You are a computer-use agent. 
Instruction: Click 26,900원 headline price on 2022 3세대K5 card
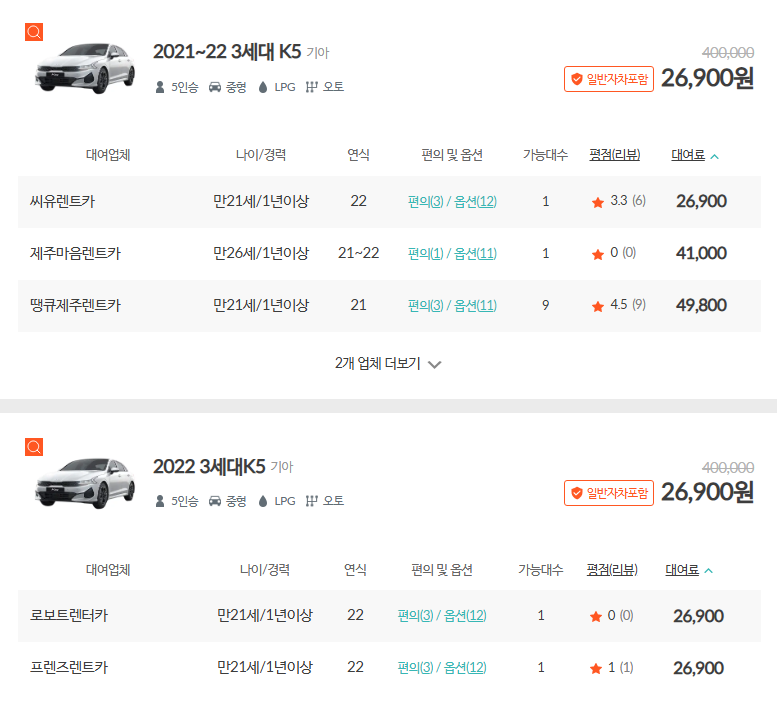708,492
